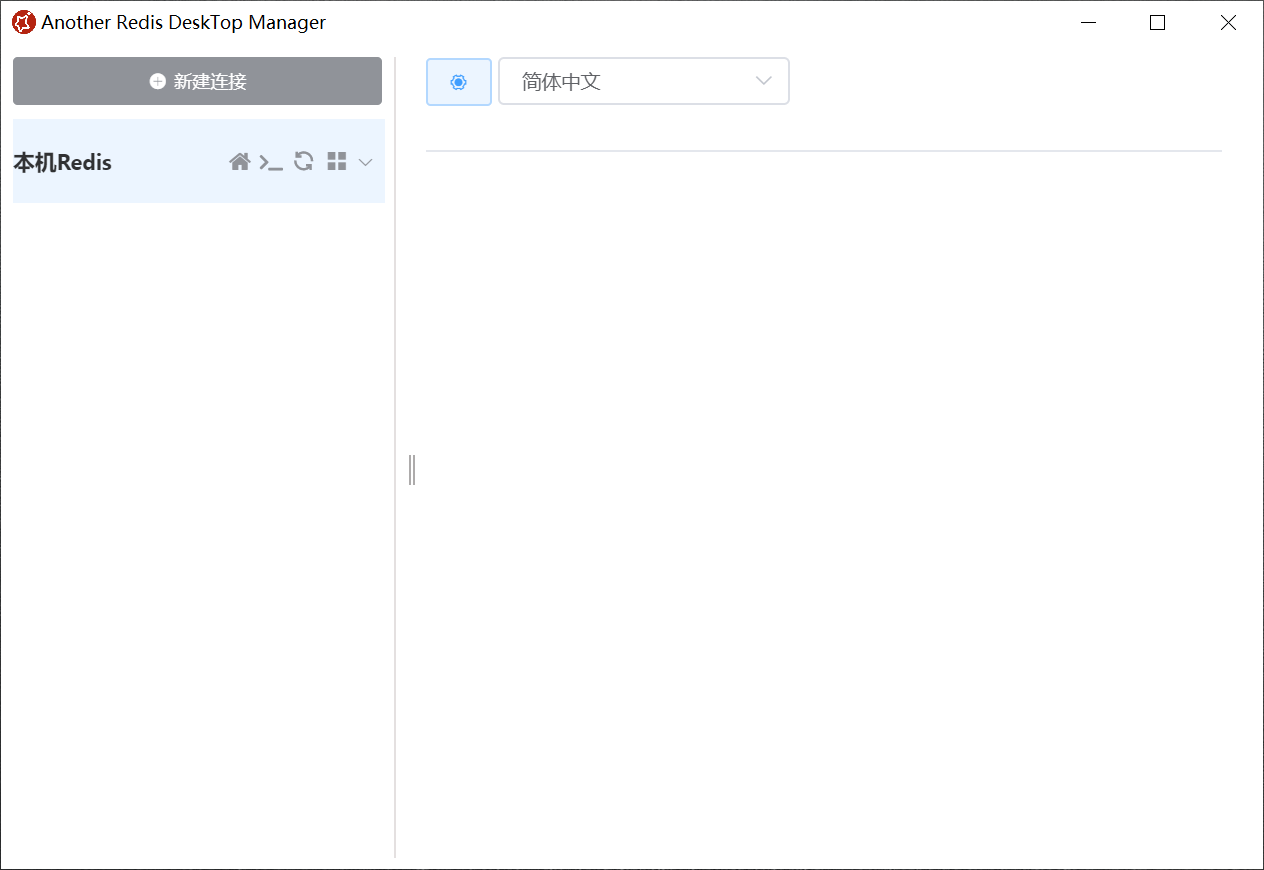This screenshot has height=870, width=1264.
Task: Close the Another Redis DeskTop Manager window
Action: tap(1228, 22)
